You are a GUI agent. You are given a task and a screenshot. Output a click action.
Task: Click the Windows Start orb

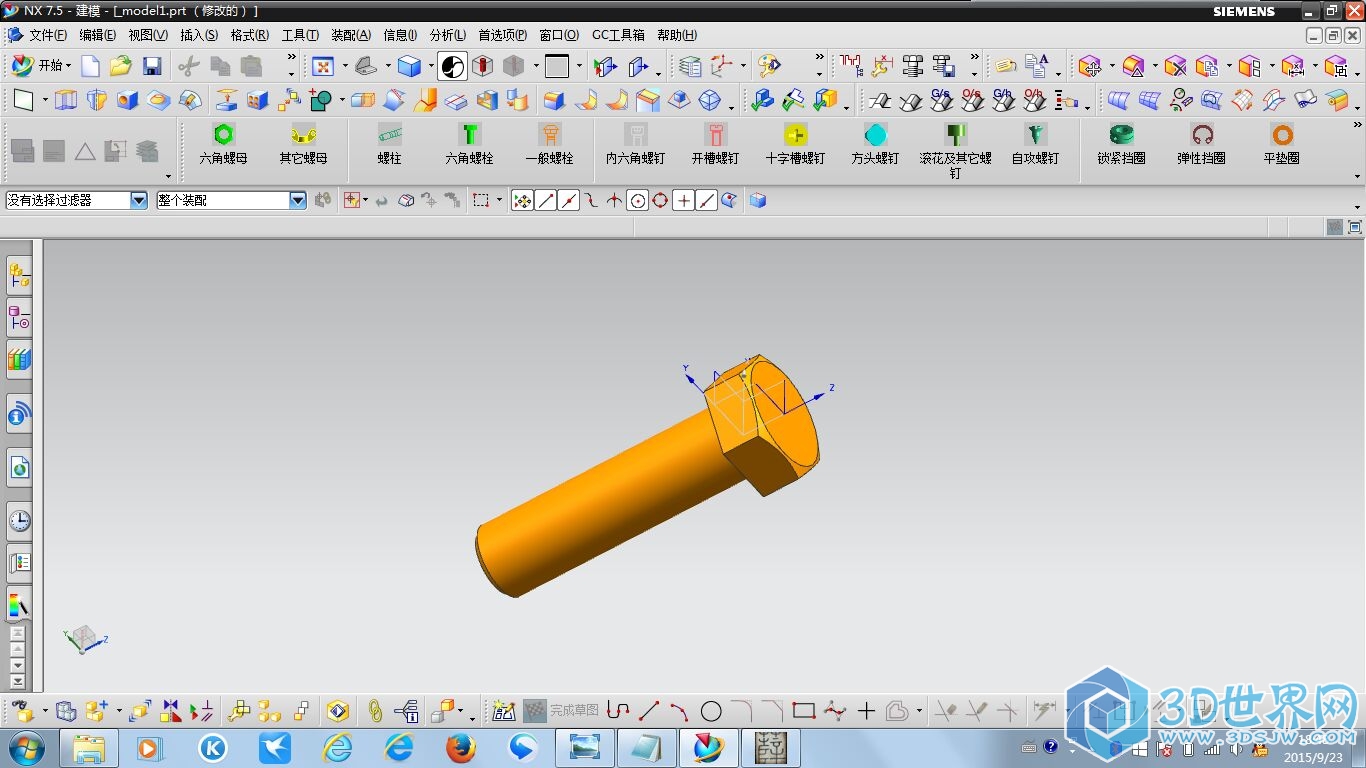click(x=25, y=747)
